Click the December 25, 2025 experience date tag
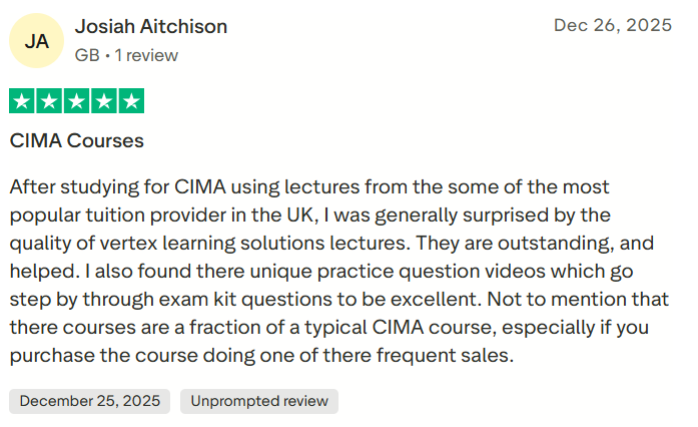This screenshot has height=427, width=698. click(x=90, y=401)
